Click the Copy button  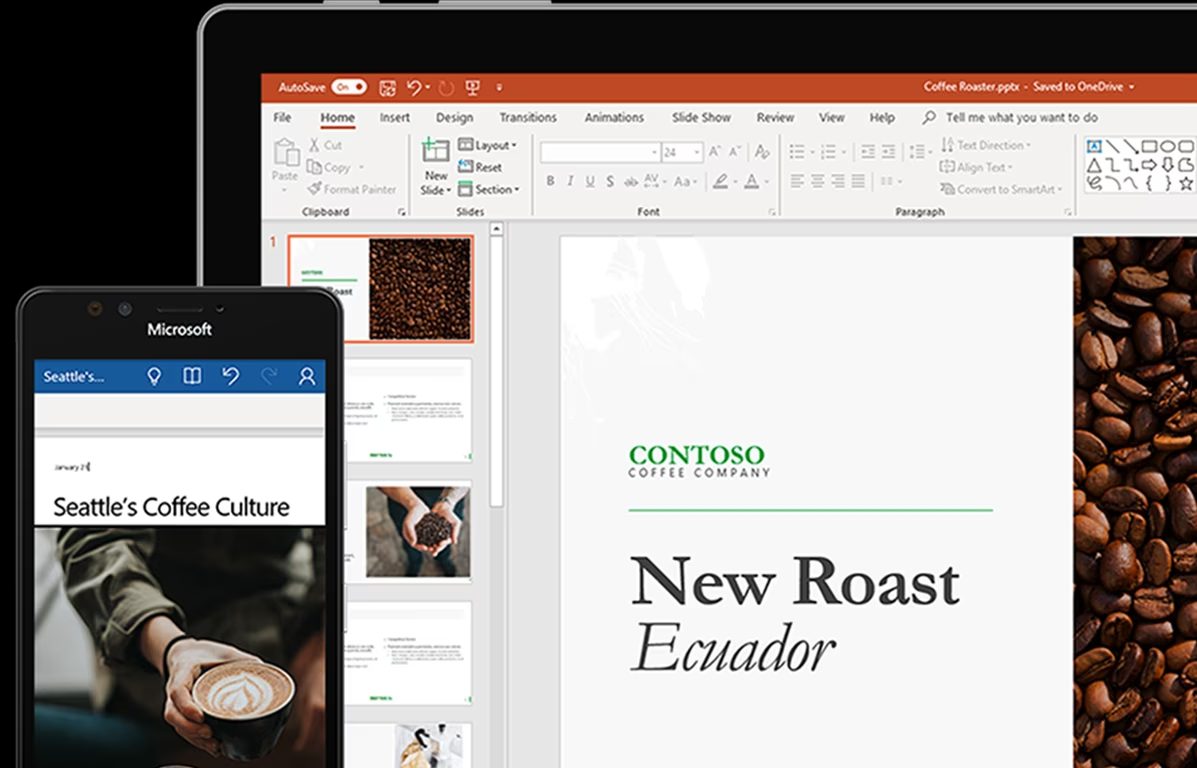(329, 167)
